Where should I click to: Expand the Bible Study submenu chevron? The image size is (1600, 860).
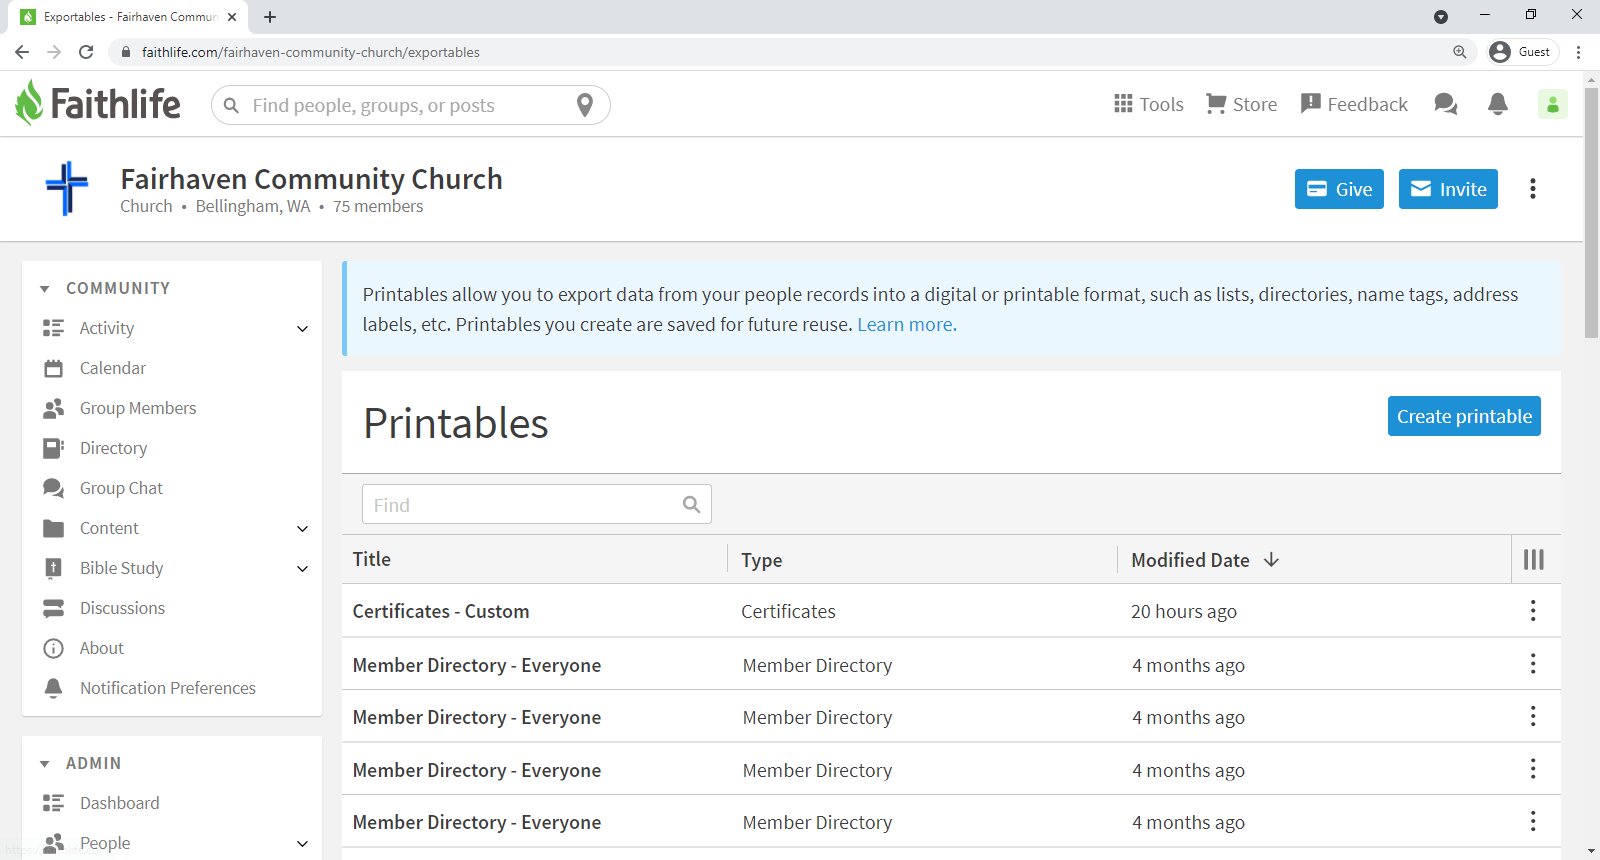click(x=303, y=569)
